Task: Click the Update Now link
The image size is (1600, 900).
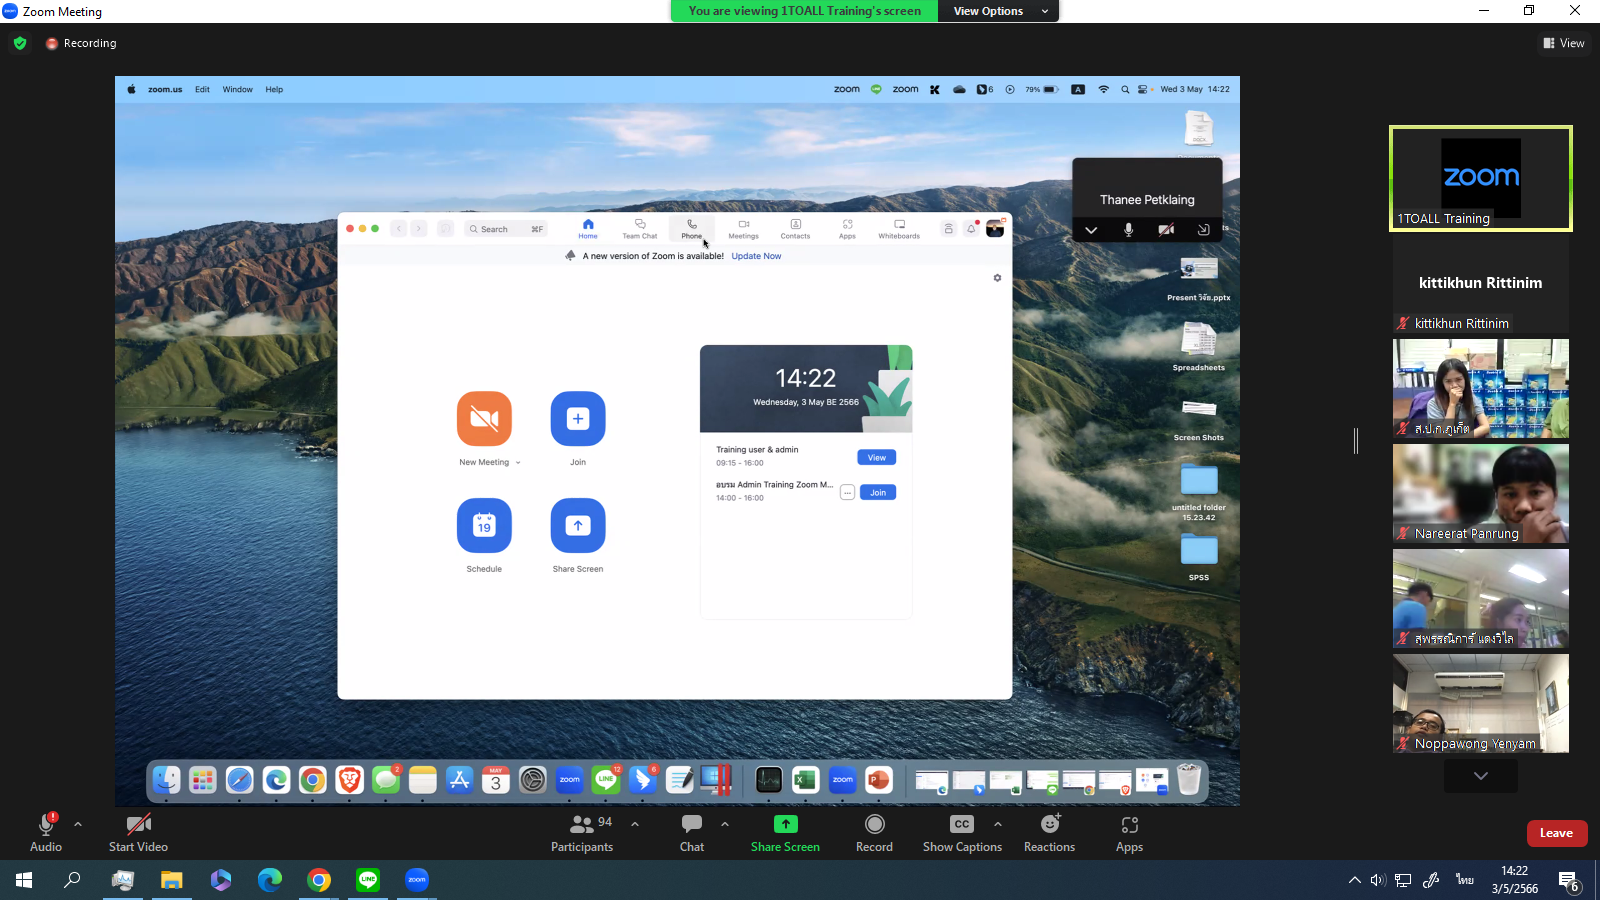Action: [x=756, y=256]
